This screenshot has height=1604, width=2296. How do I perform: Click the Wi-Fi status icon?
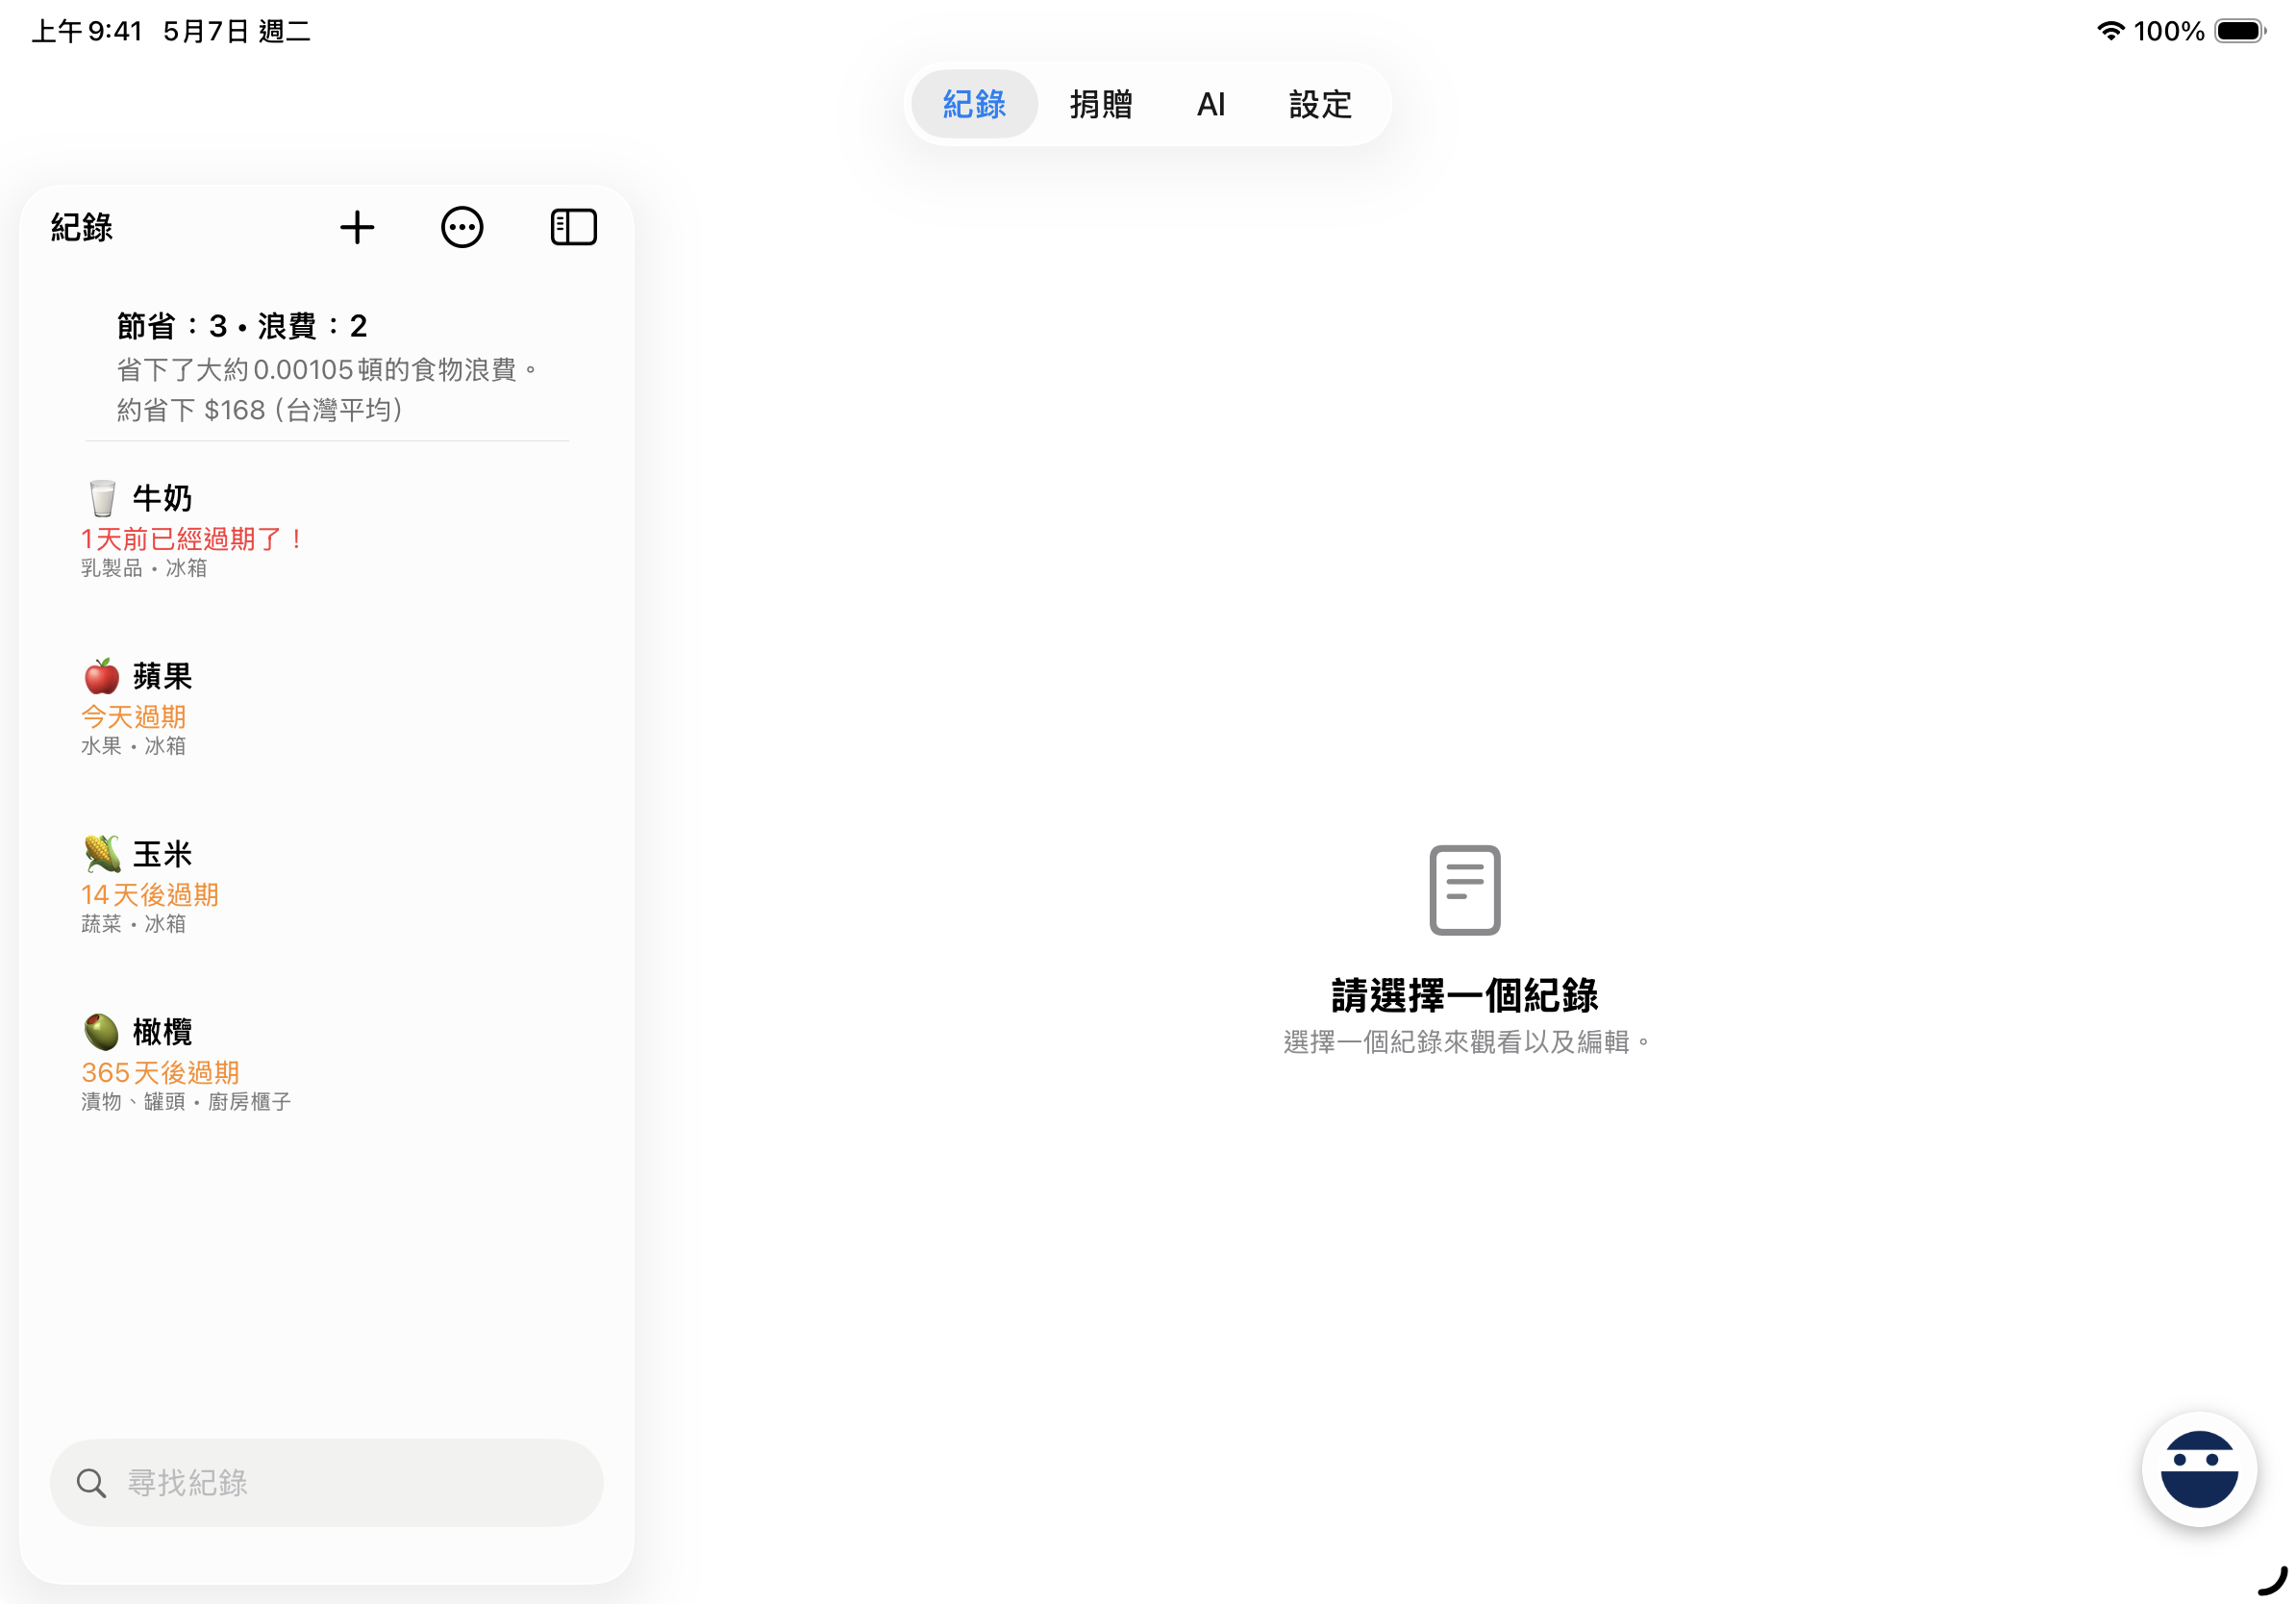pos(2111,31)
